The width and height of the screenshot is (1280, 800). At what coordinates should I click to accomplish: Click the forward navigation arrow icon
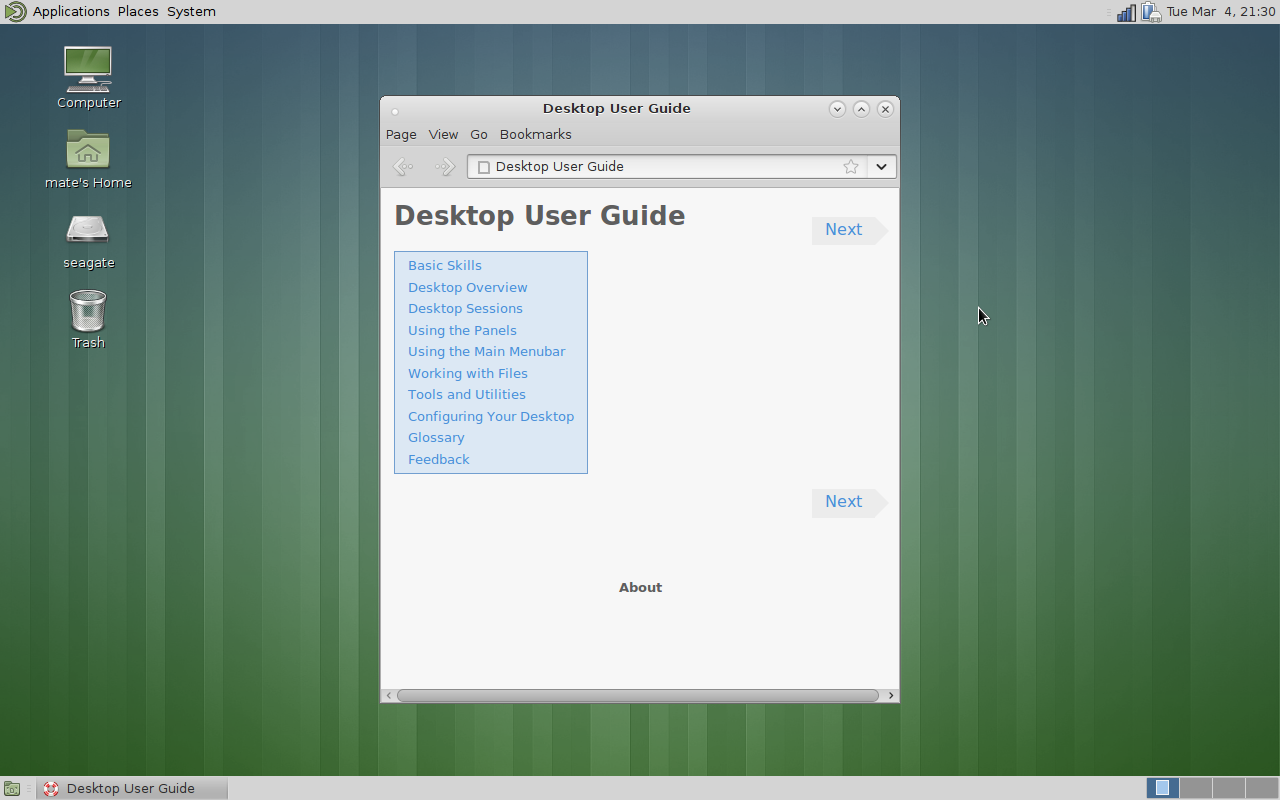(x=445, y=167)
